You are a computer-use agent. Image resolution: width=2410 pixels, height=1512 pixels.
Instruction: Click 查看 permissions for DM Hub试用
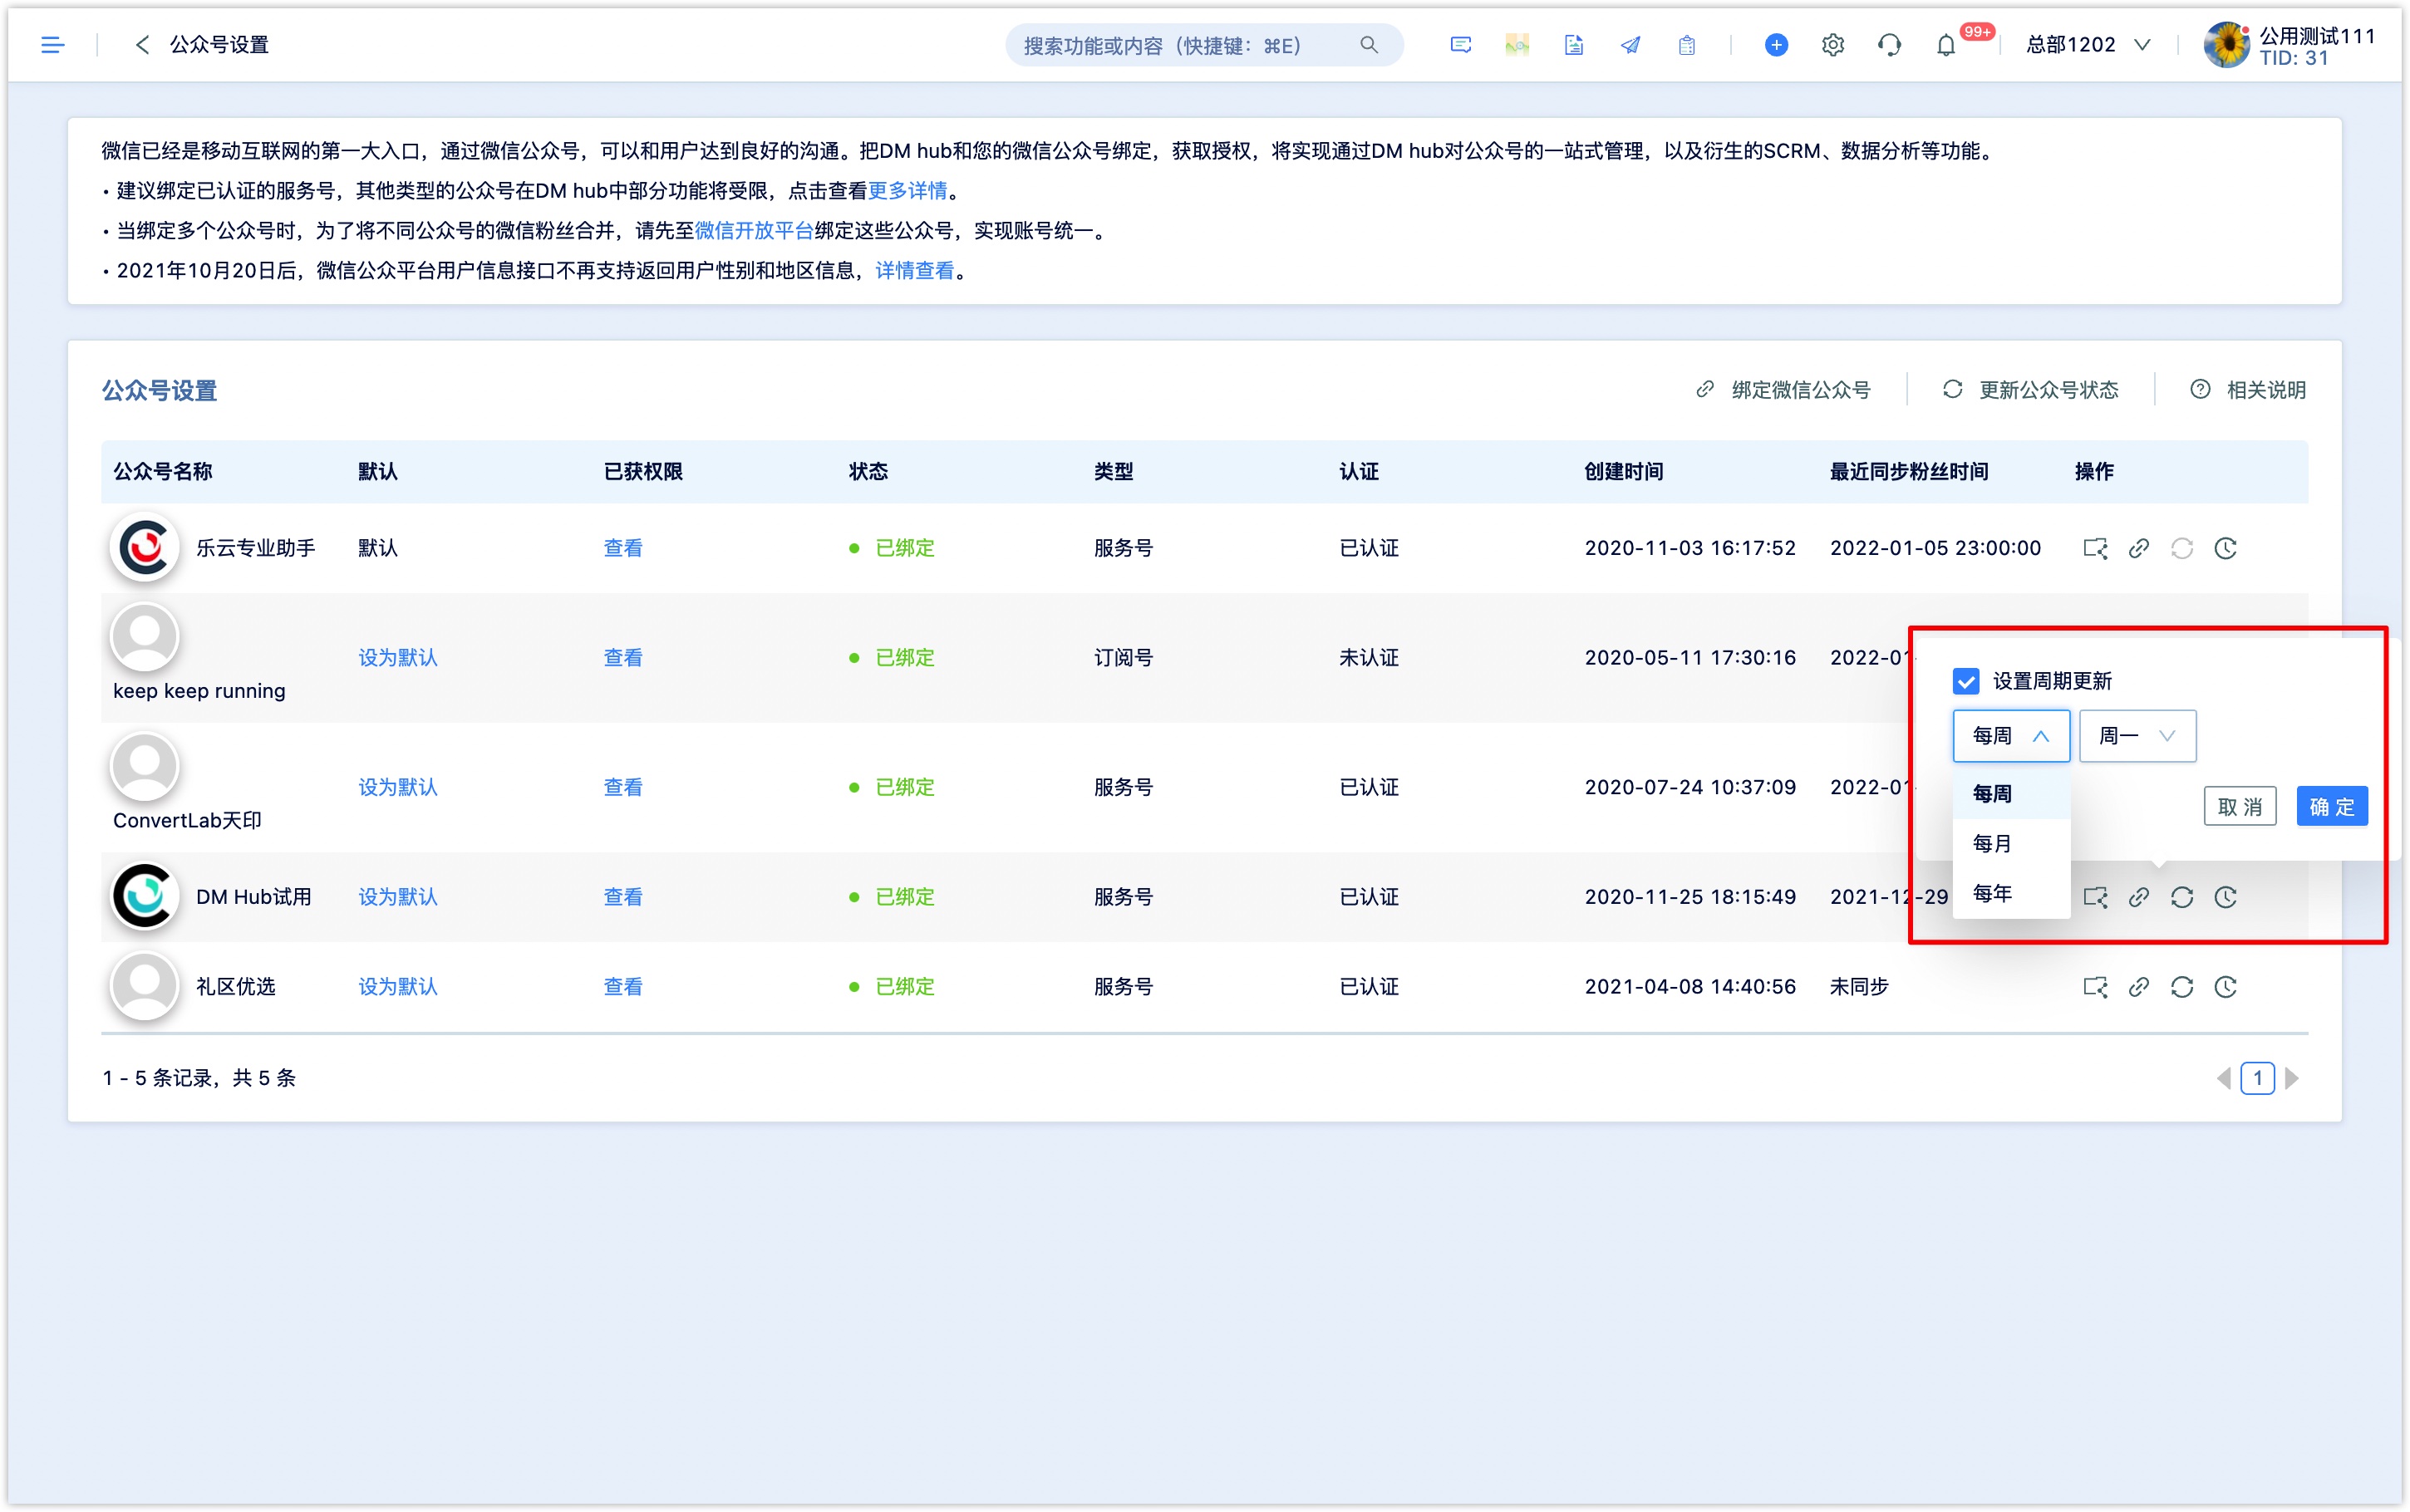[623, 897]
